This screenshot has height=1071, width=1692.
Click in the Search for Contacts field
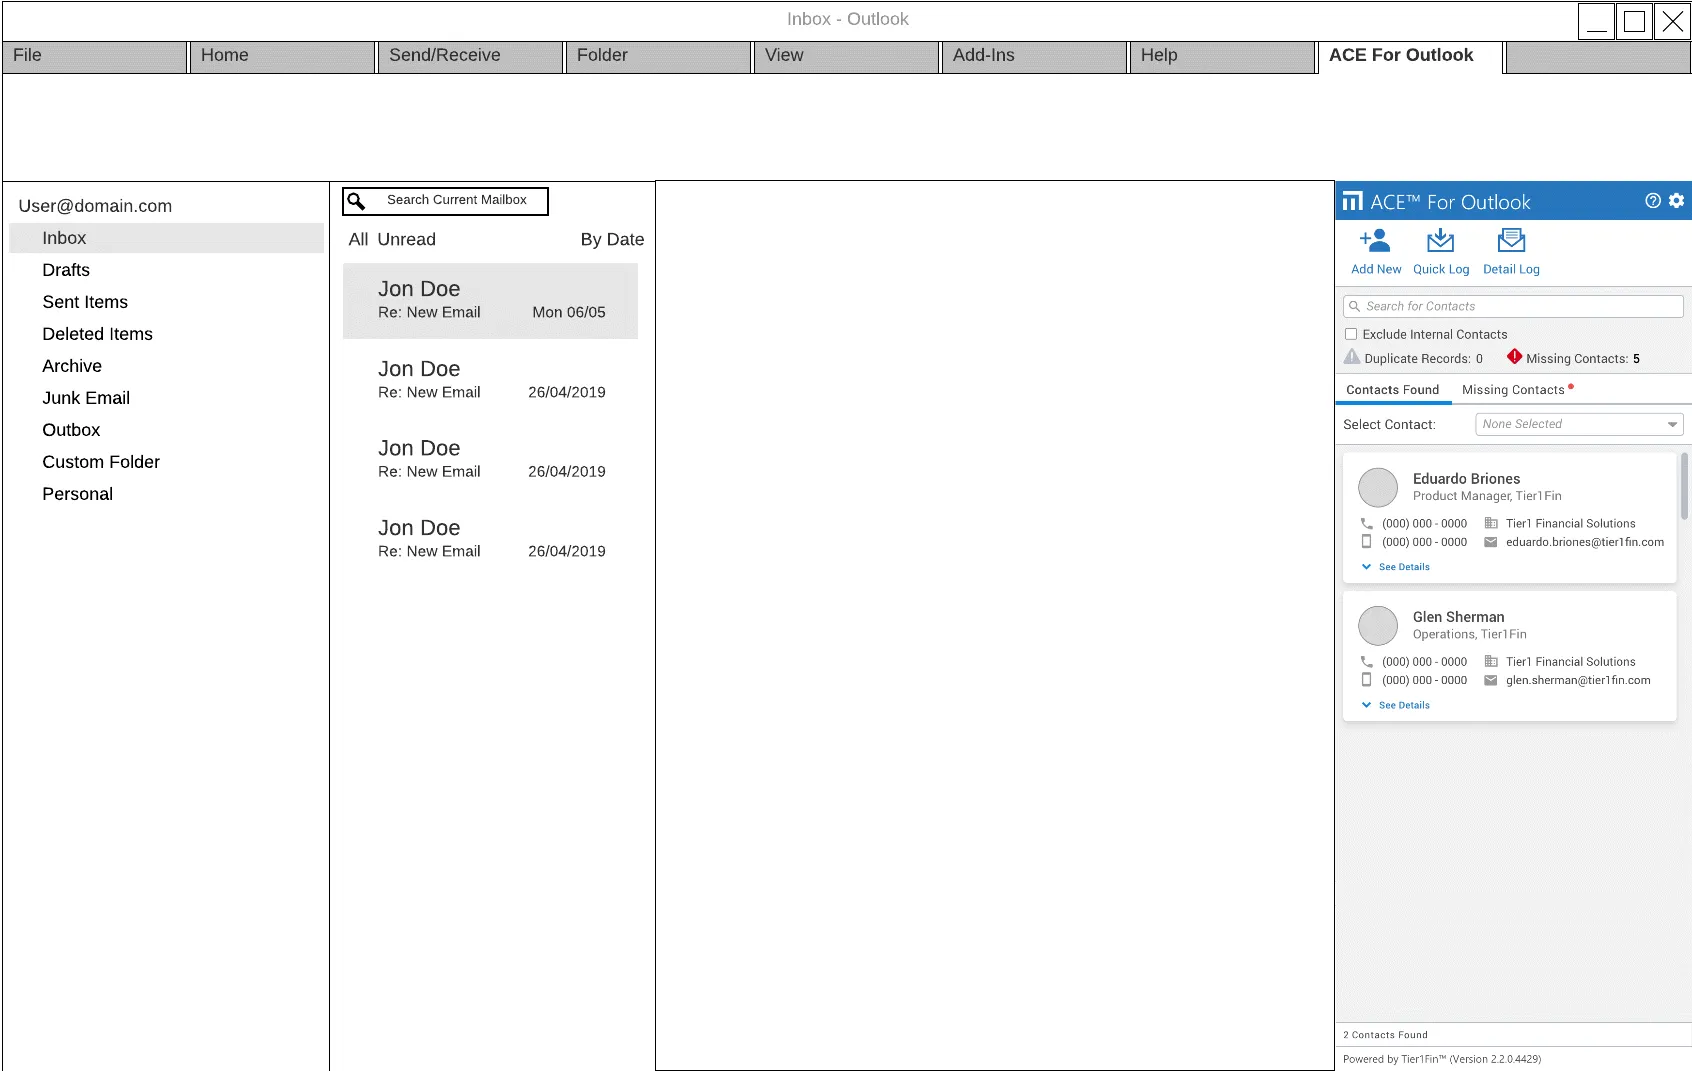coord(1513,306)
